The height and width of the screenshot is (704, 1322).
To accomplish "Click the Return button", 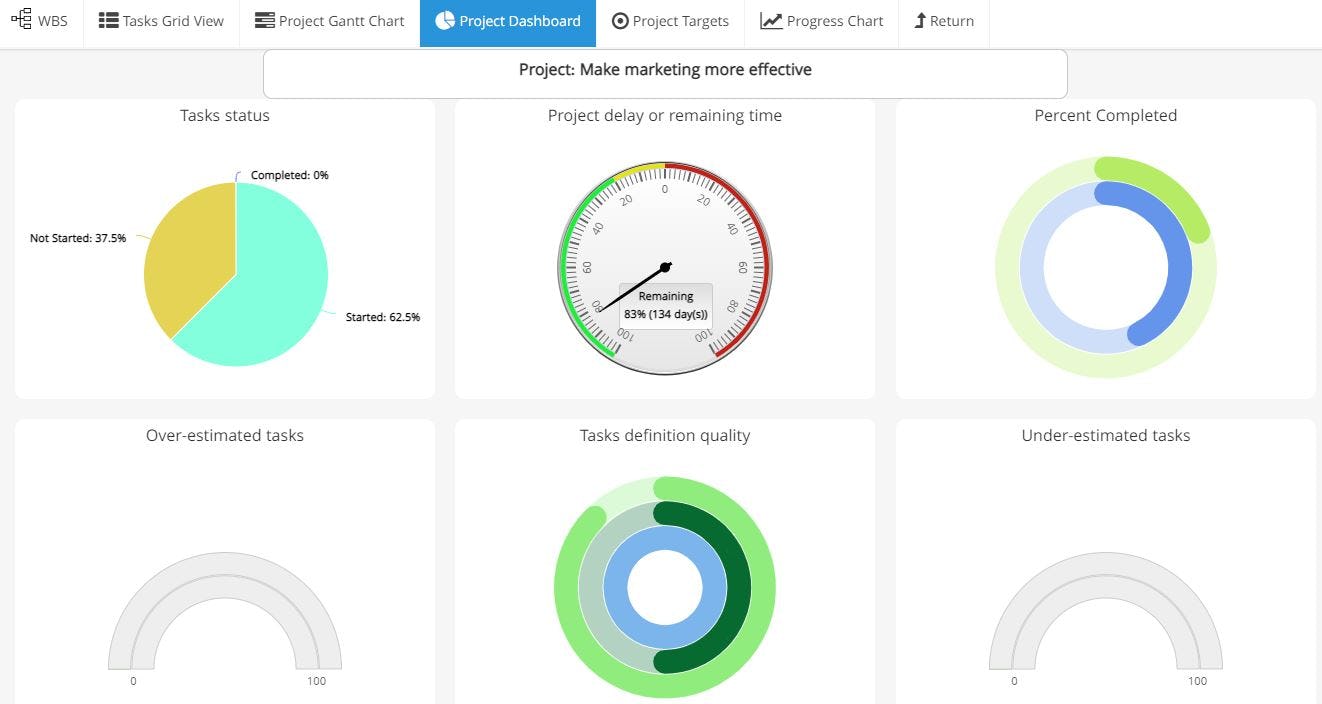I will (943, 20).
